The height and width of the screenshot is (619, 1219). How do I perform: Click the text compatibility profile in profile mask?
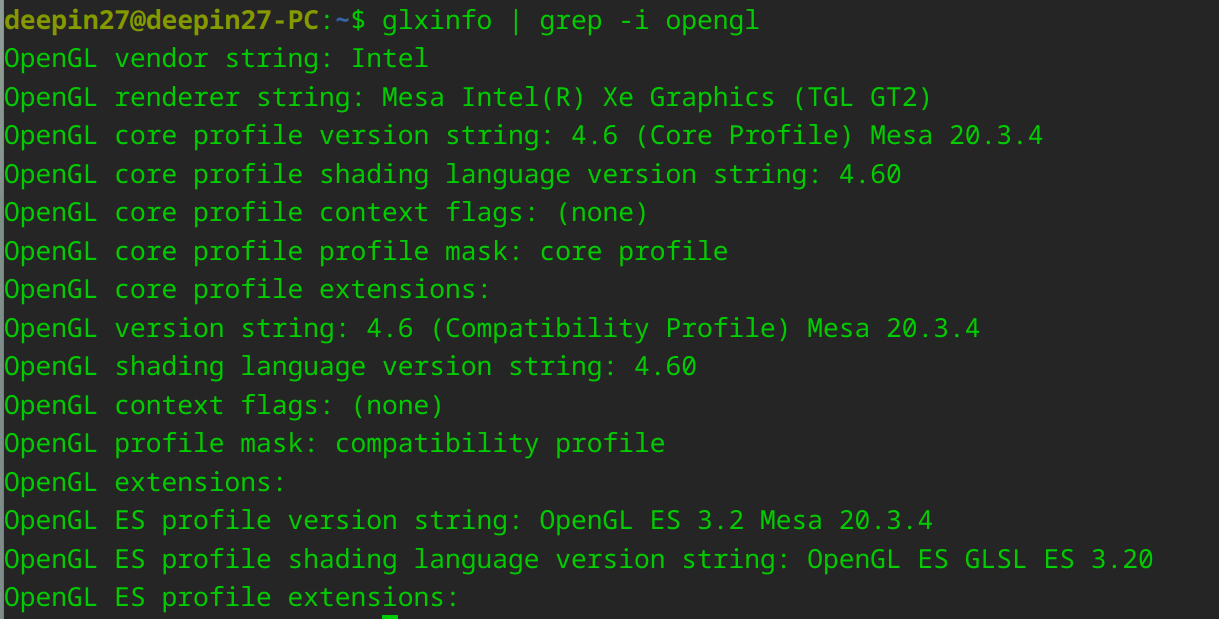[500, 443]
